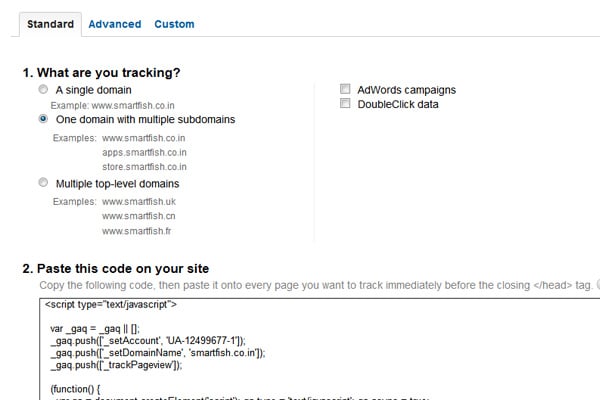Click the '(function() {' code line
The image size is (600, 400).
click(75, 389)
